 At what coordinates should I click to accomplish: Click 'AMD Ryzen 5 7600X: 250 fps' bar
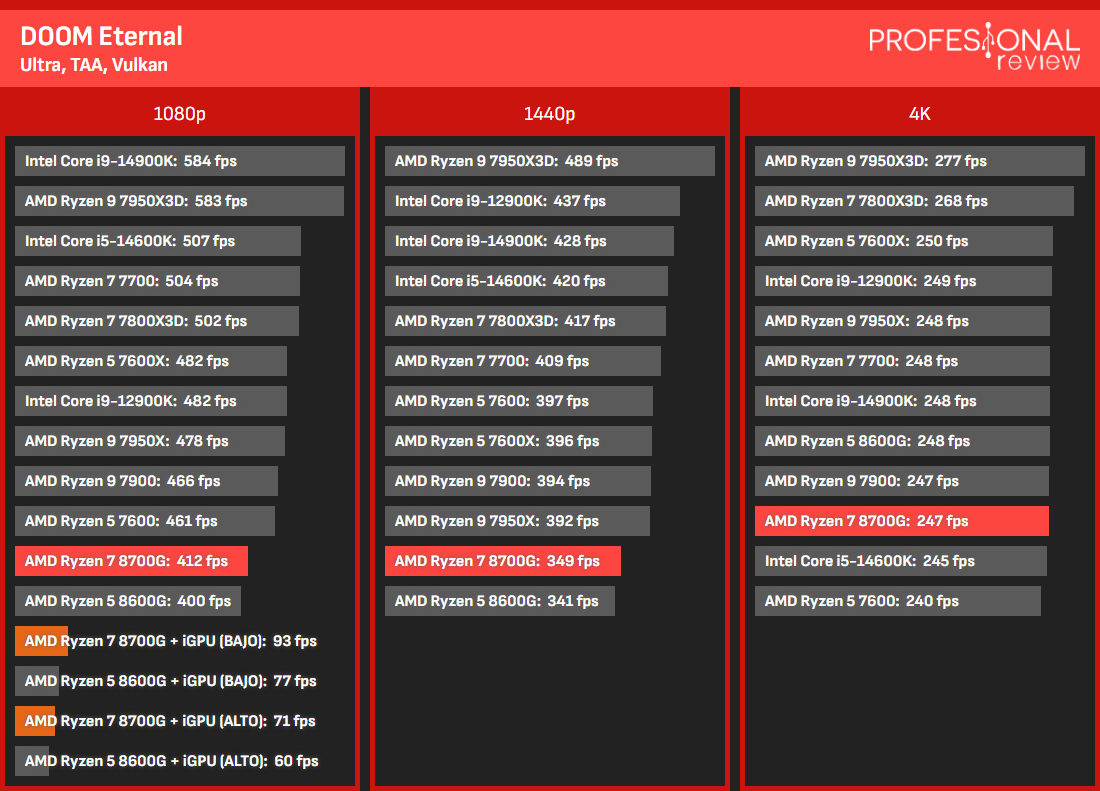click(x=904, y=241)
